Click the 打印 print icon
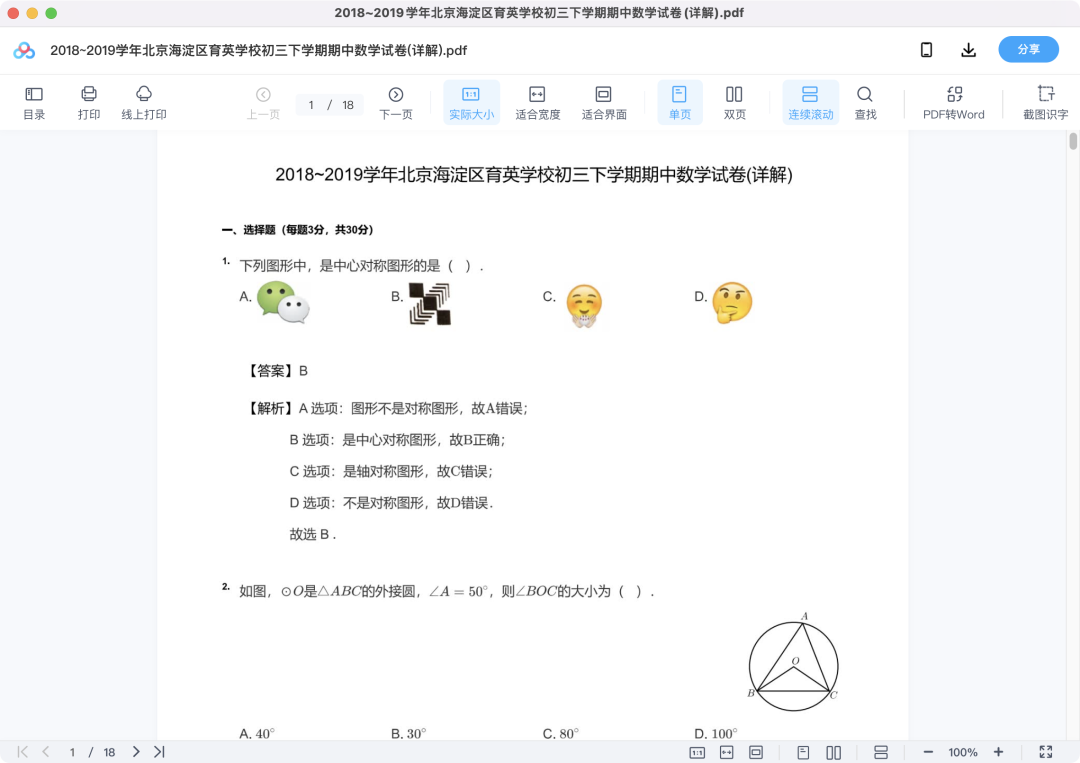Viewport: 1080px width, 763px height. point(89,103)
